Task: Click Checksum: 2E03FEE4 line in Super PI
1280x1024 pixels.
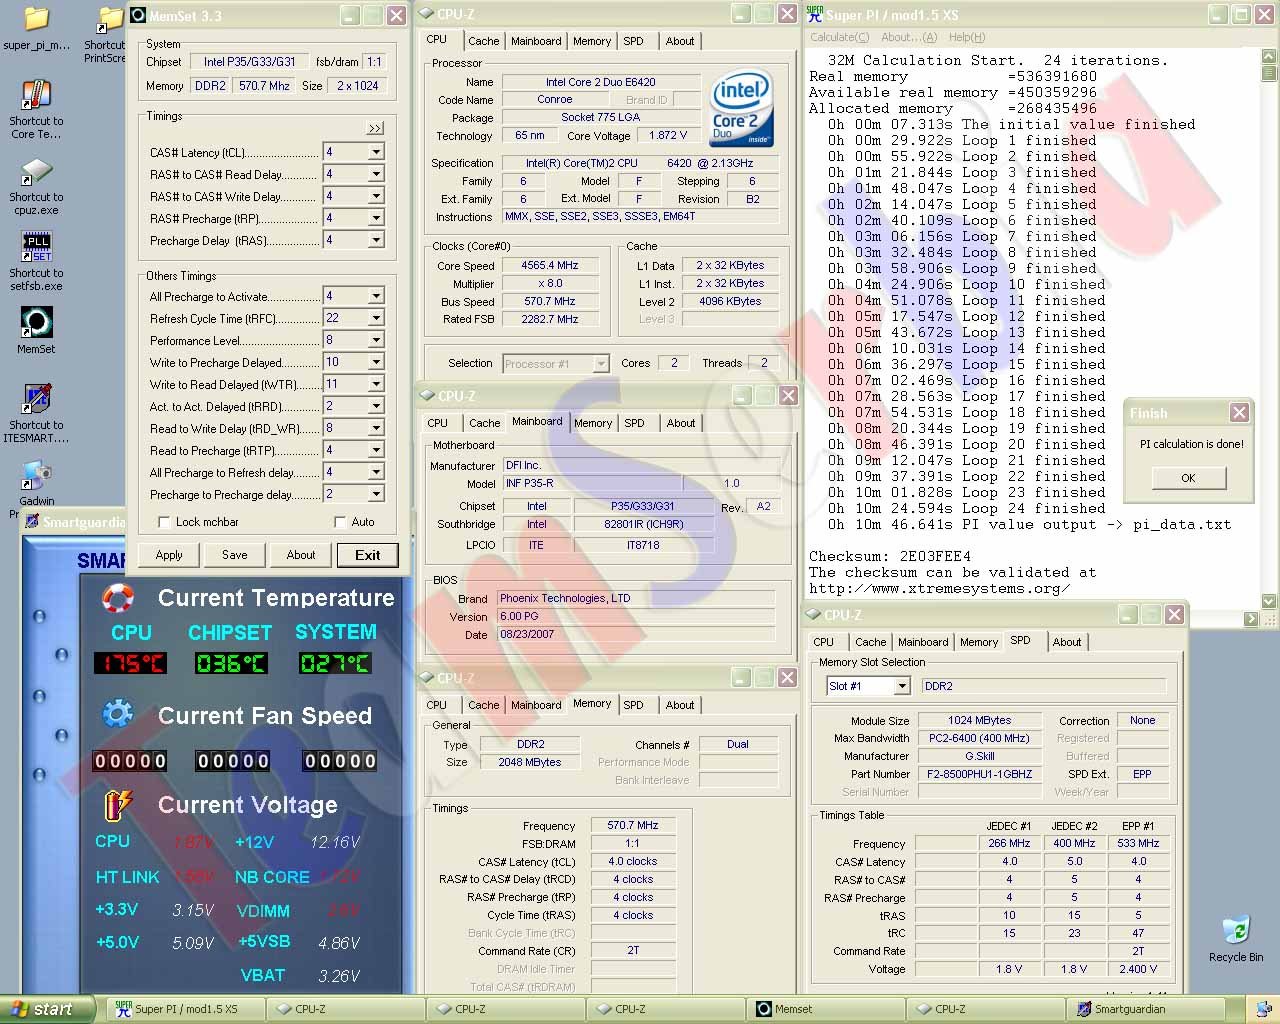Action: (890, 556)
